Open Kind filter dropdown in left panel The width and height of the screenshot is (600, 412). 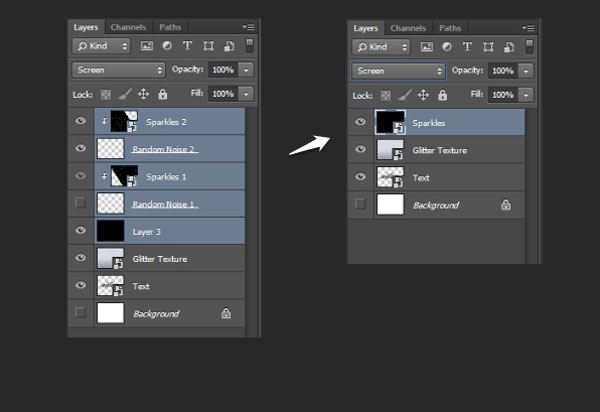click(101, 46)
